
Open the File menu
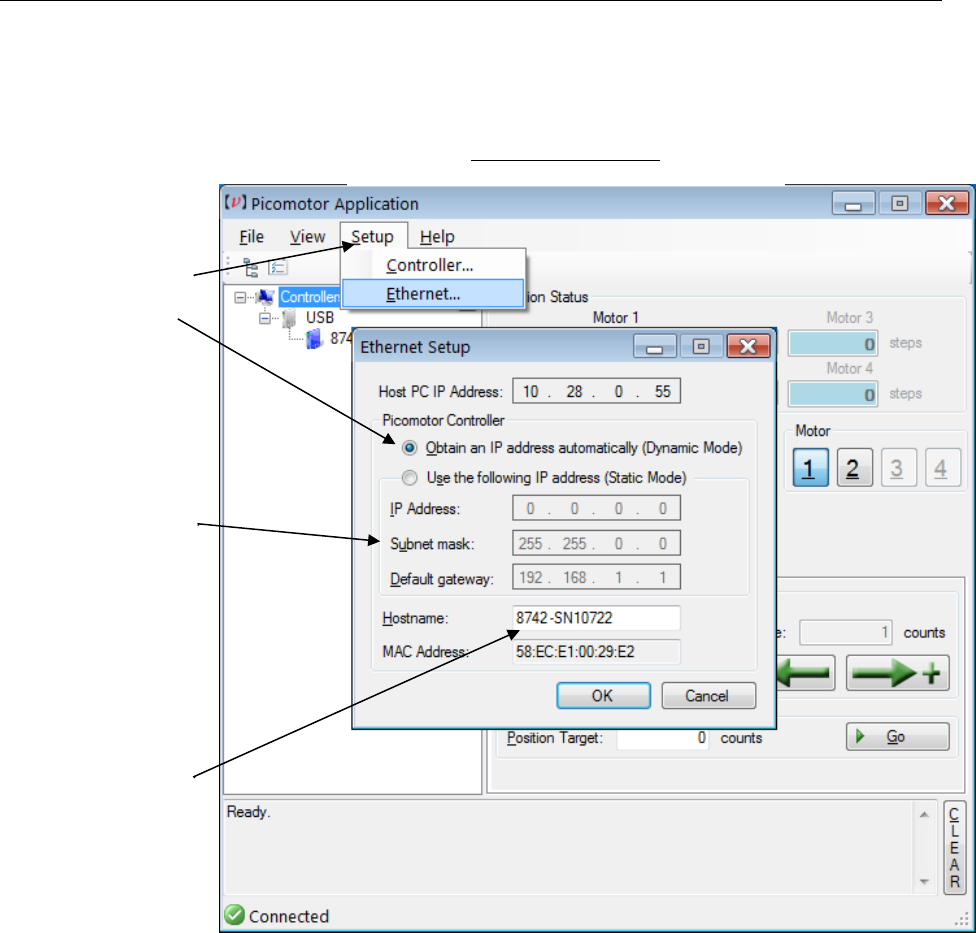click(251, 237)
